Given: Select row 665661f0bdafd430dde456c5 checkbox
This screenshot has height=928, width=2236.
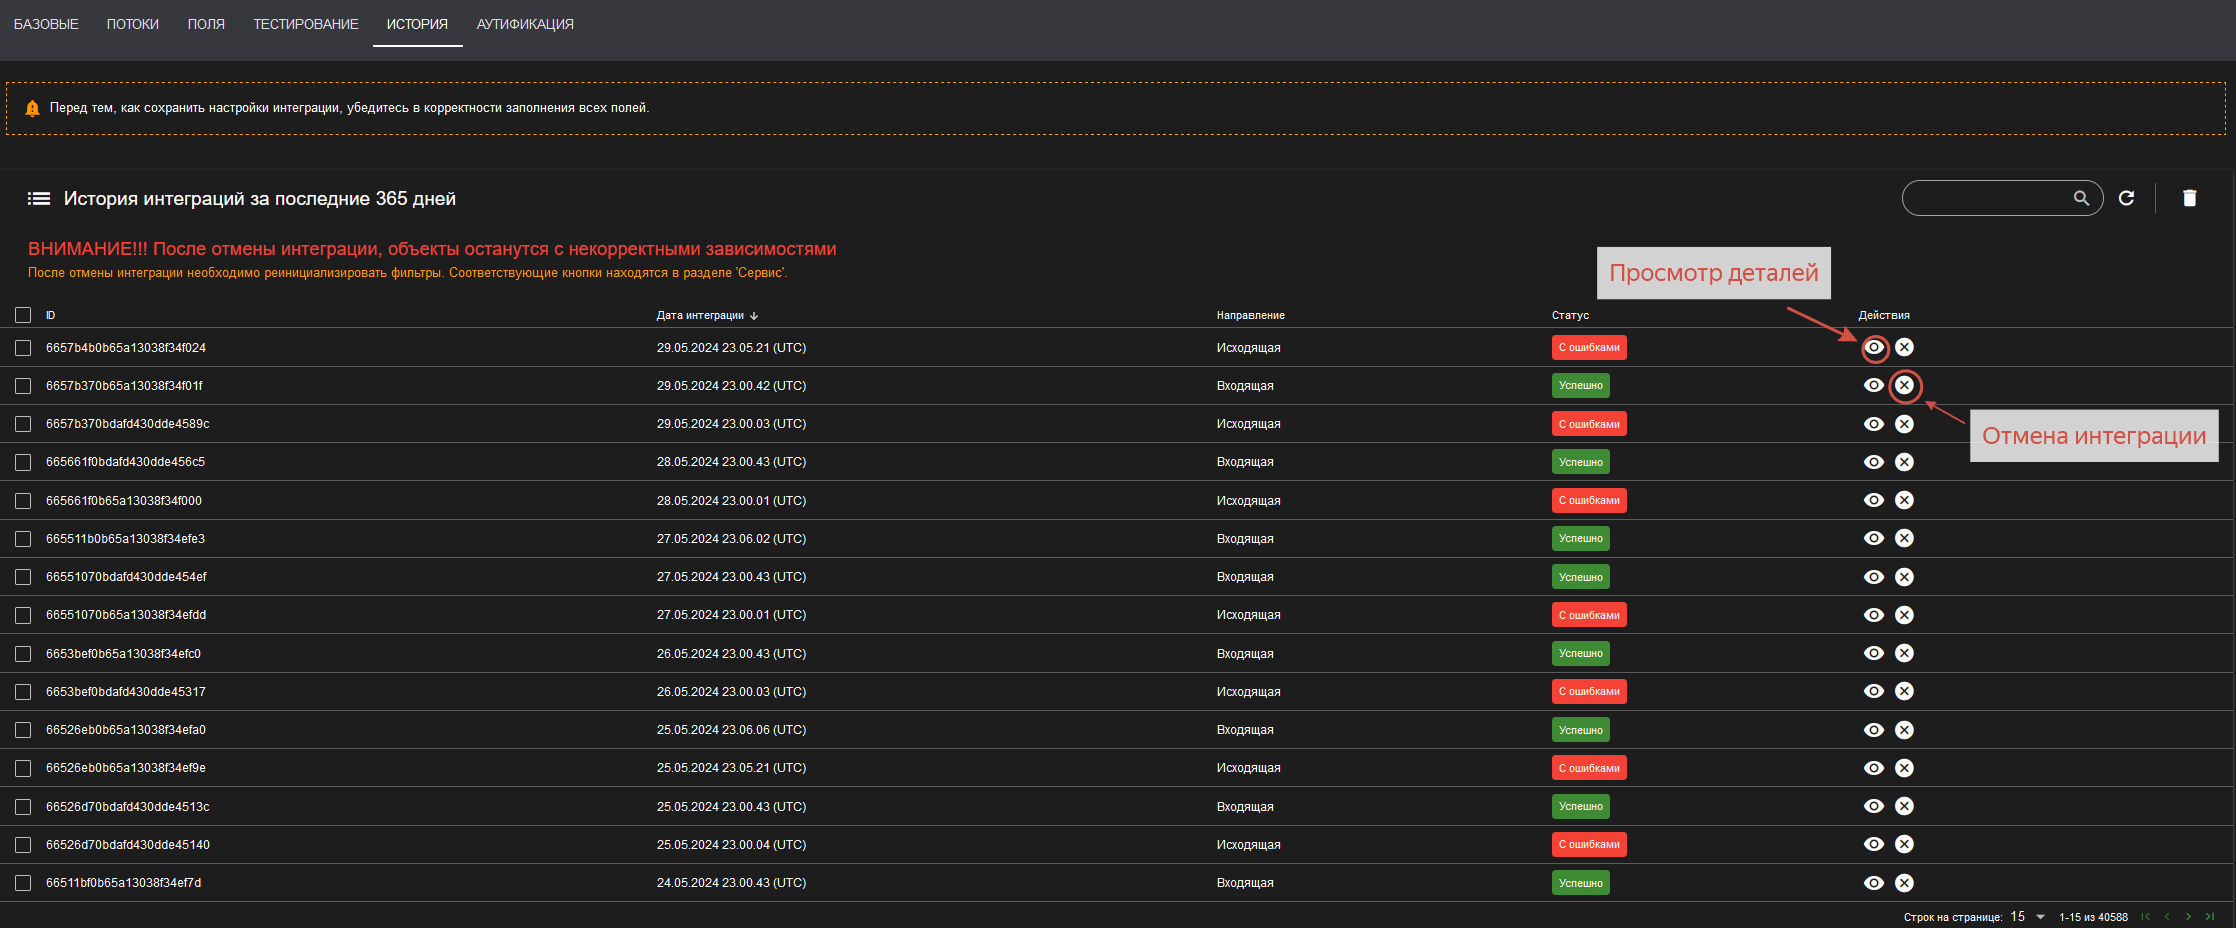Looking at the screenshot, I should (23, 462).
